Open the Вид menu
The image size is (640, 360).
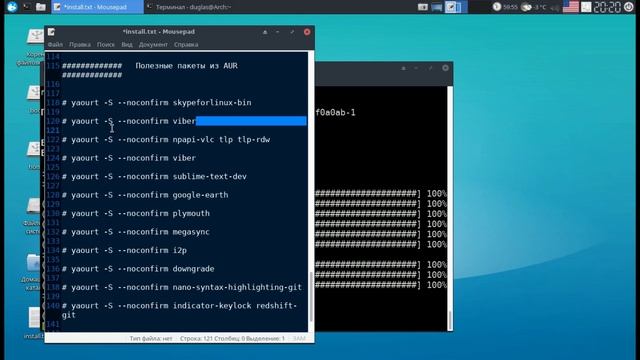point(127,44)
